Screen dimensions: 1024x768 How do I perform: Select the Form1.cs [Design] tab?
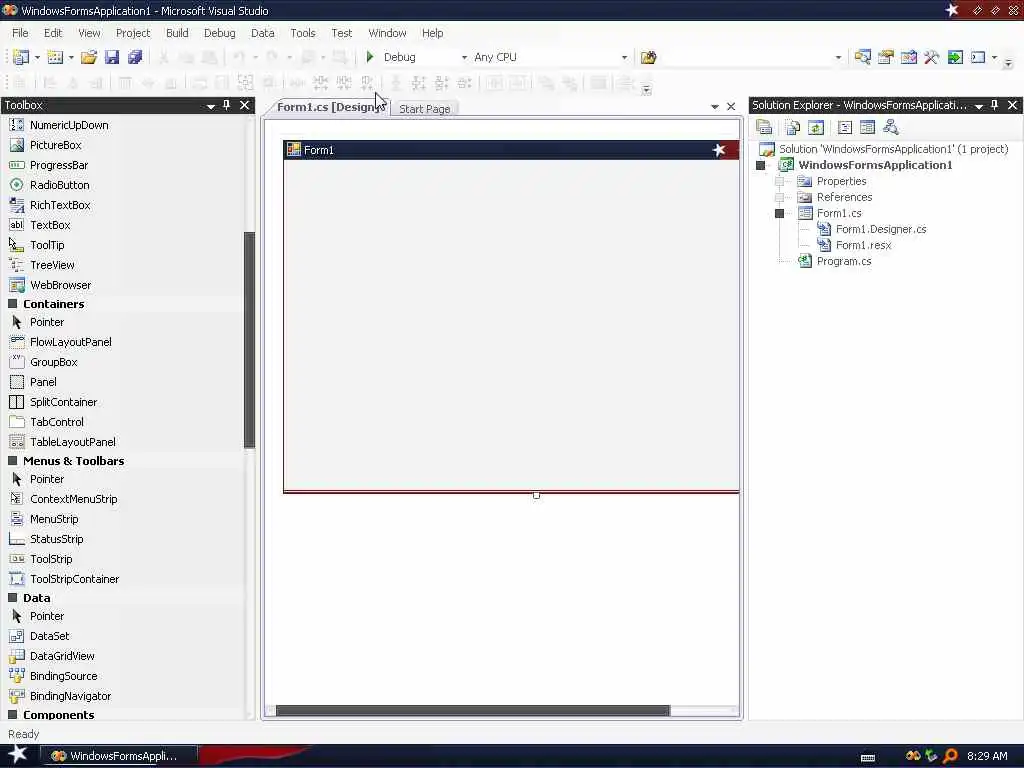pyautogui.click(x=328, y=107)
